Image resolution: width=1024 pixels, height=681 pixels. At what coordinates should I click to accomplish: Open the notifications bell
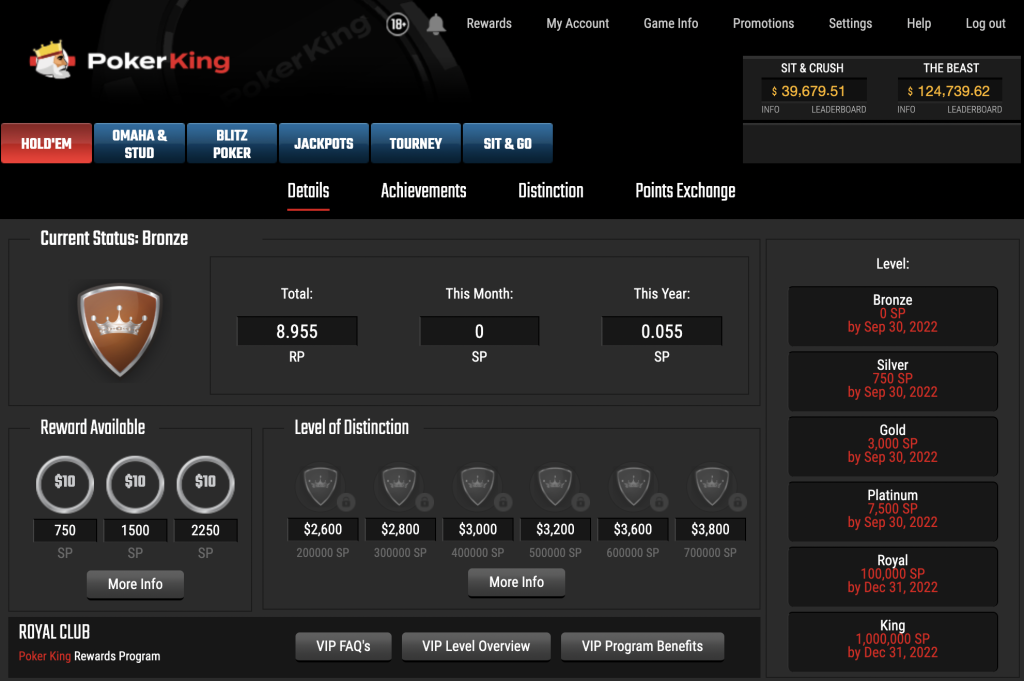point(436,24)
